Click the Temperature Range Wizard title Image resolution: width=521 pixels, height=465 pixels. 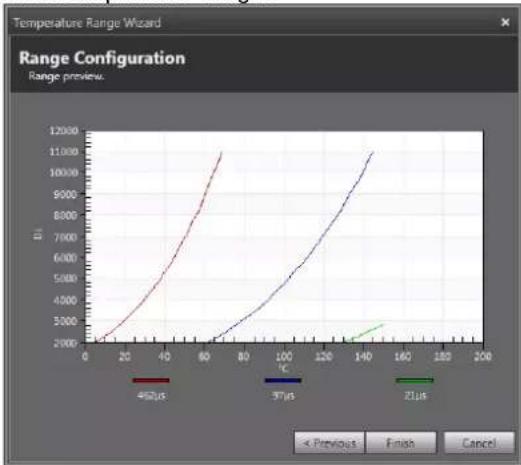coord(87,23)
